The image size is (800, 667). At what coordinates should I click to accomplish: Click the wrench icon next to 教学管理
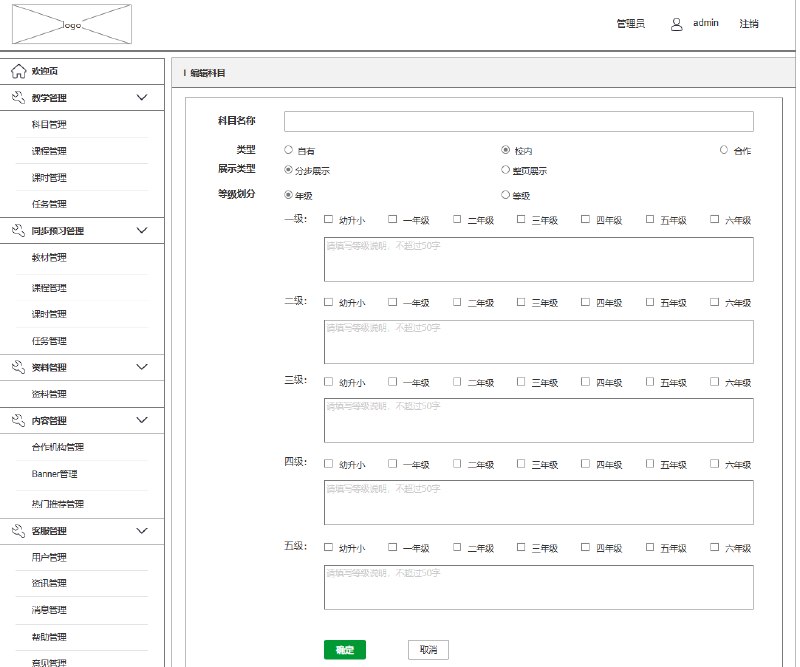coord(18,97)
